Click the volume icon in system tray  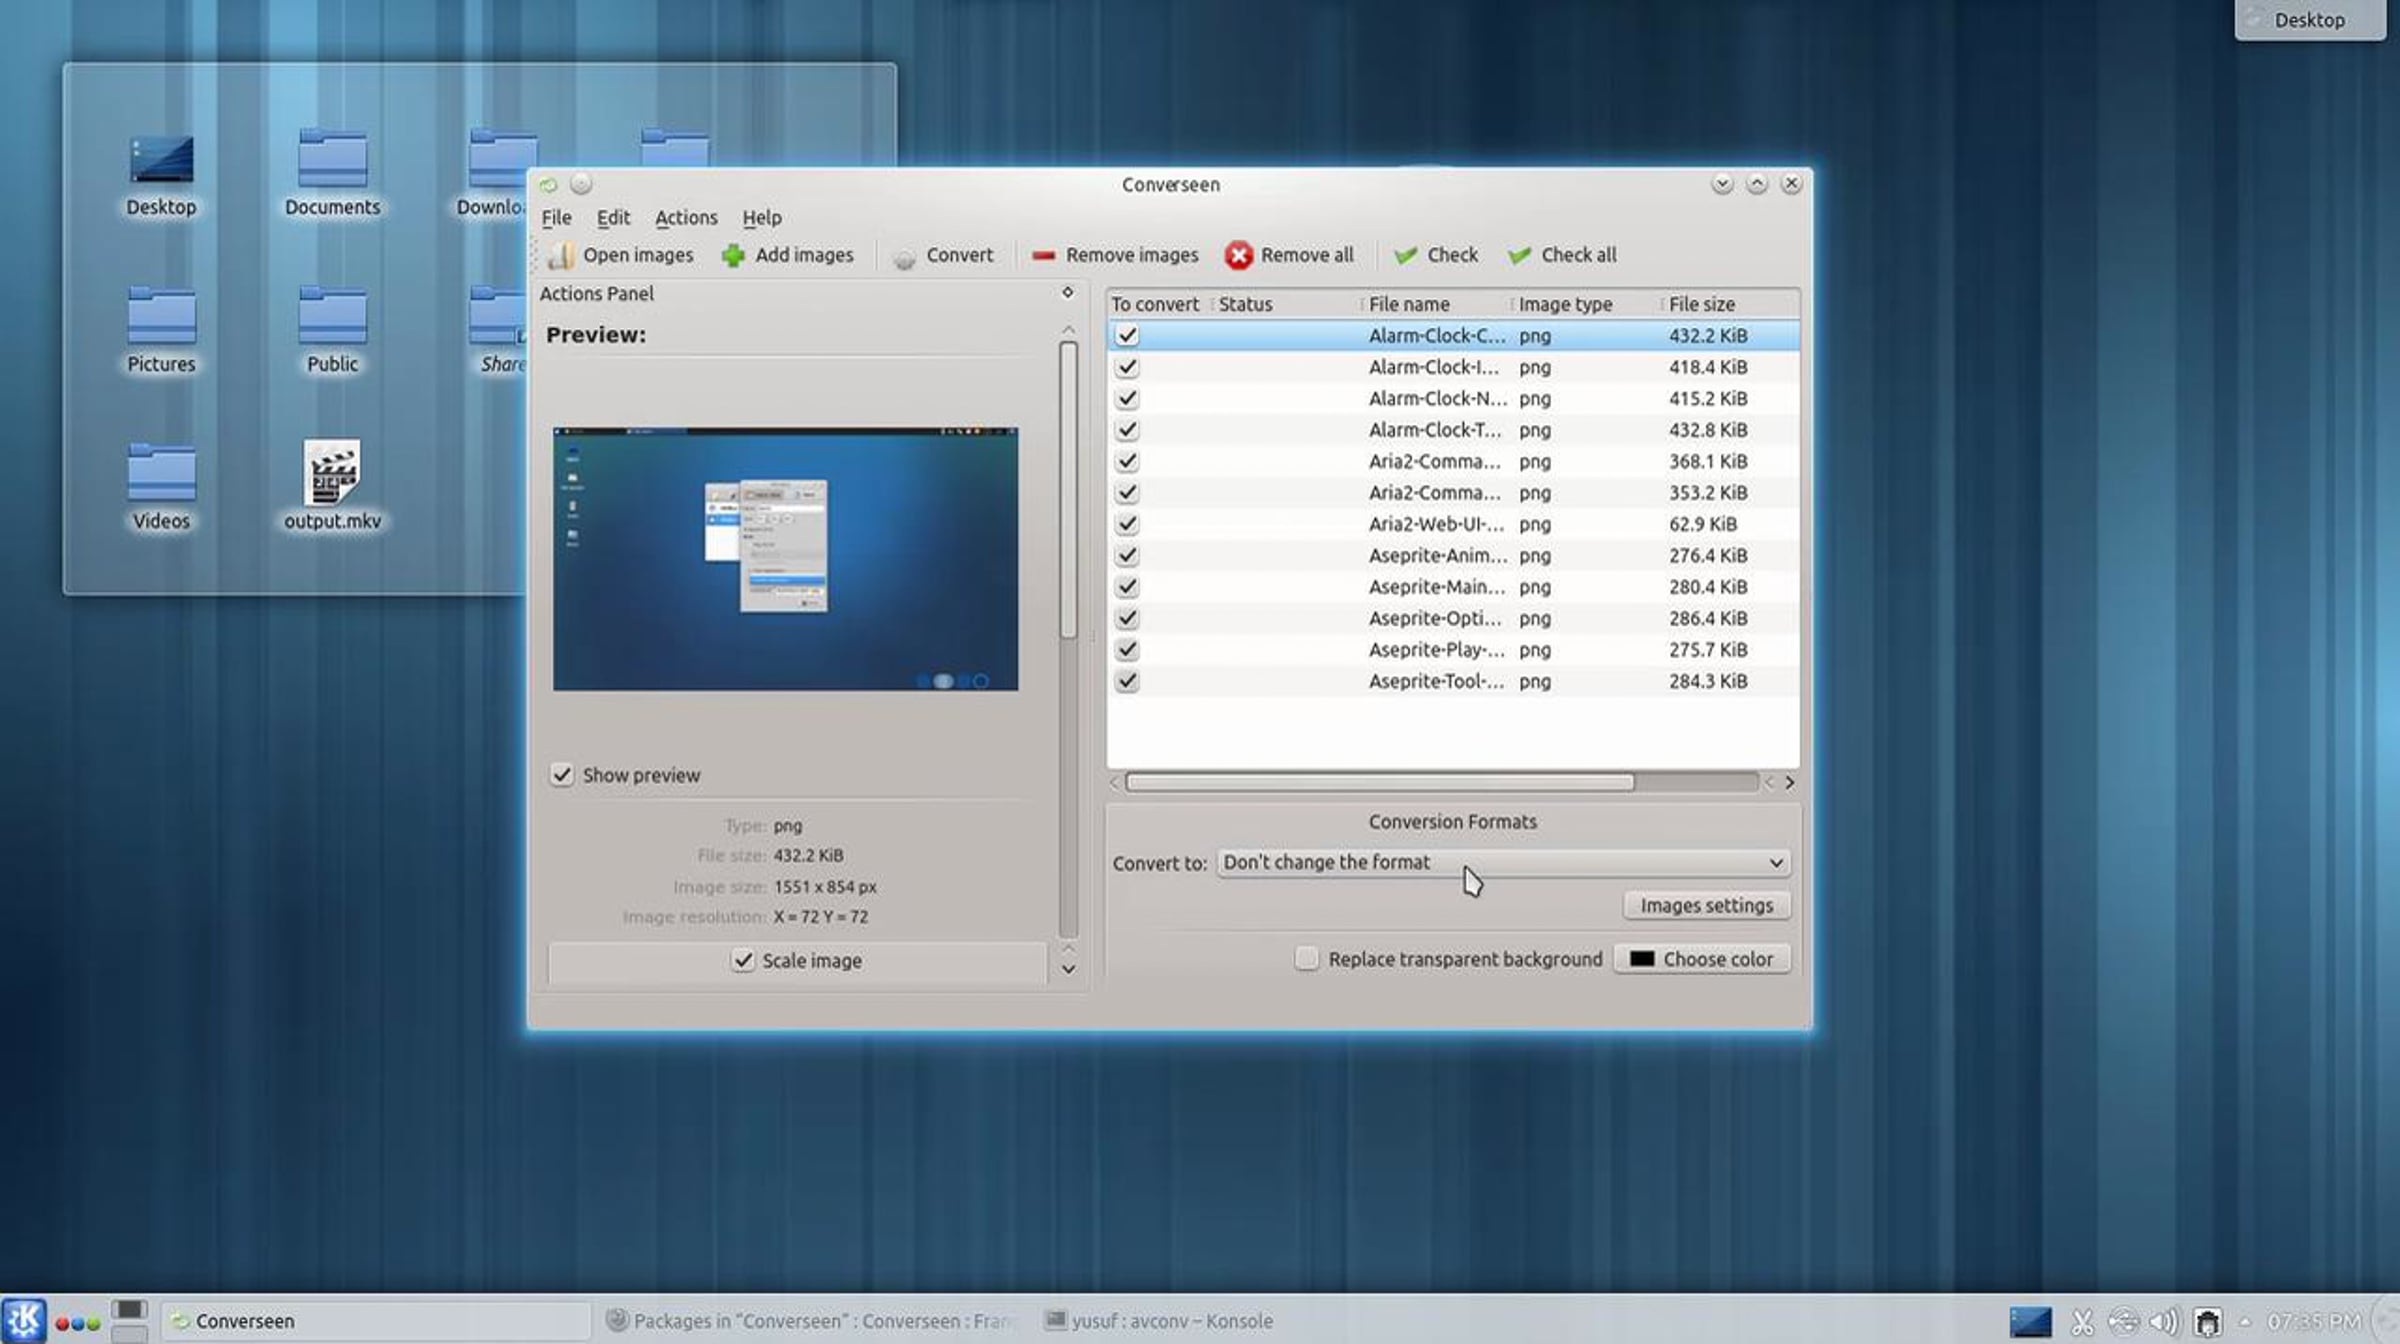pos(2163,1322)
